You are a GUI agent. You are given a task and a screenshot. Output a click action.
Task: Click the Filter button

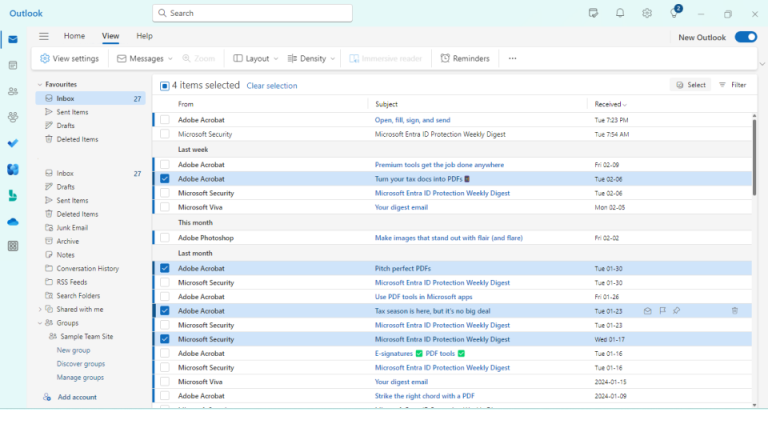732,85
